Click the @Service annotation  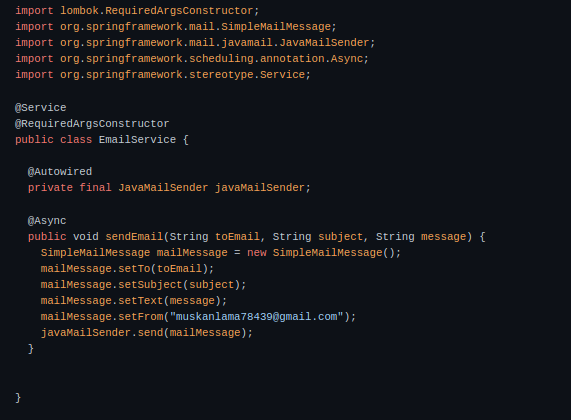pos(40,108)
